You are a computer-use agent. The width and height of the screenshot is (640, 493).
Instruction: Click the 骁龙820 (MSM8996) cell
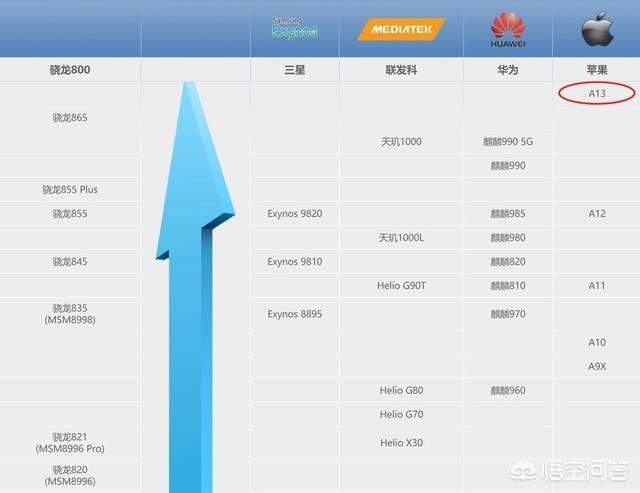point(70,475)
